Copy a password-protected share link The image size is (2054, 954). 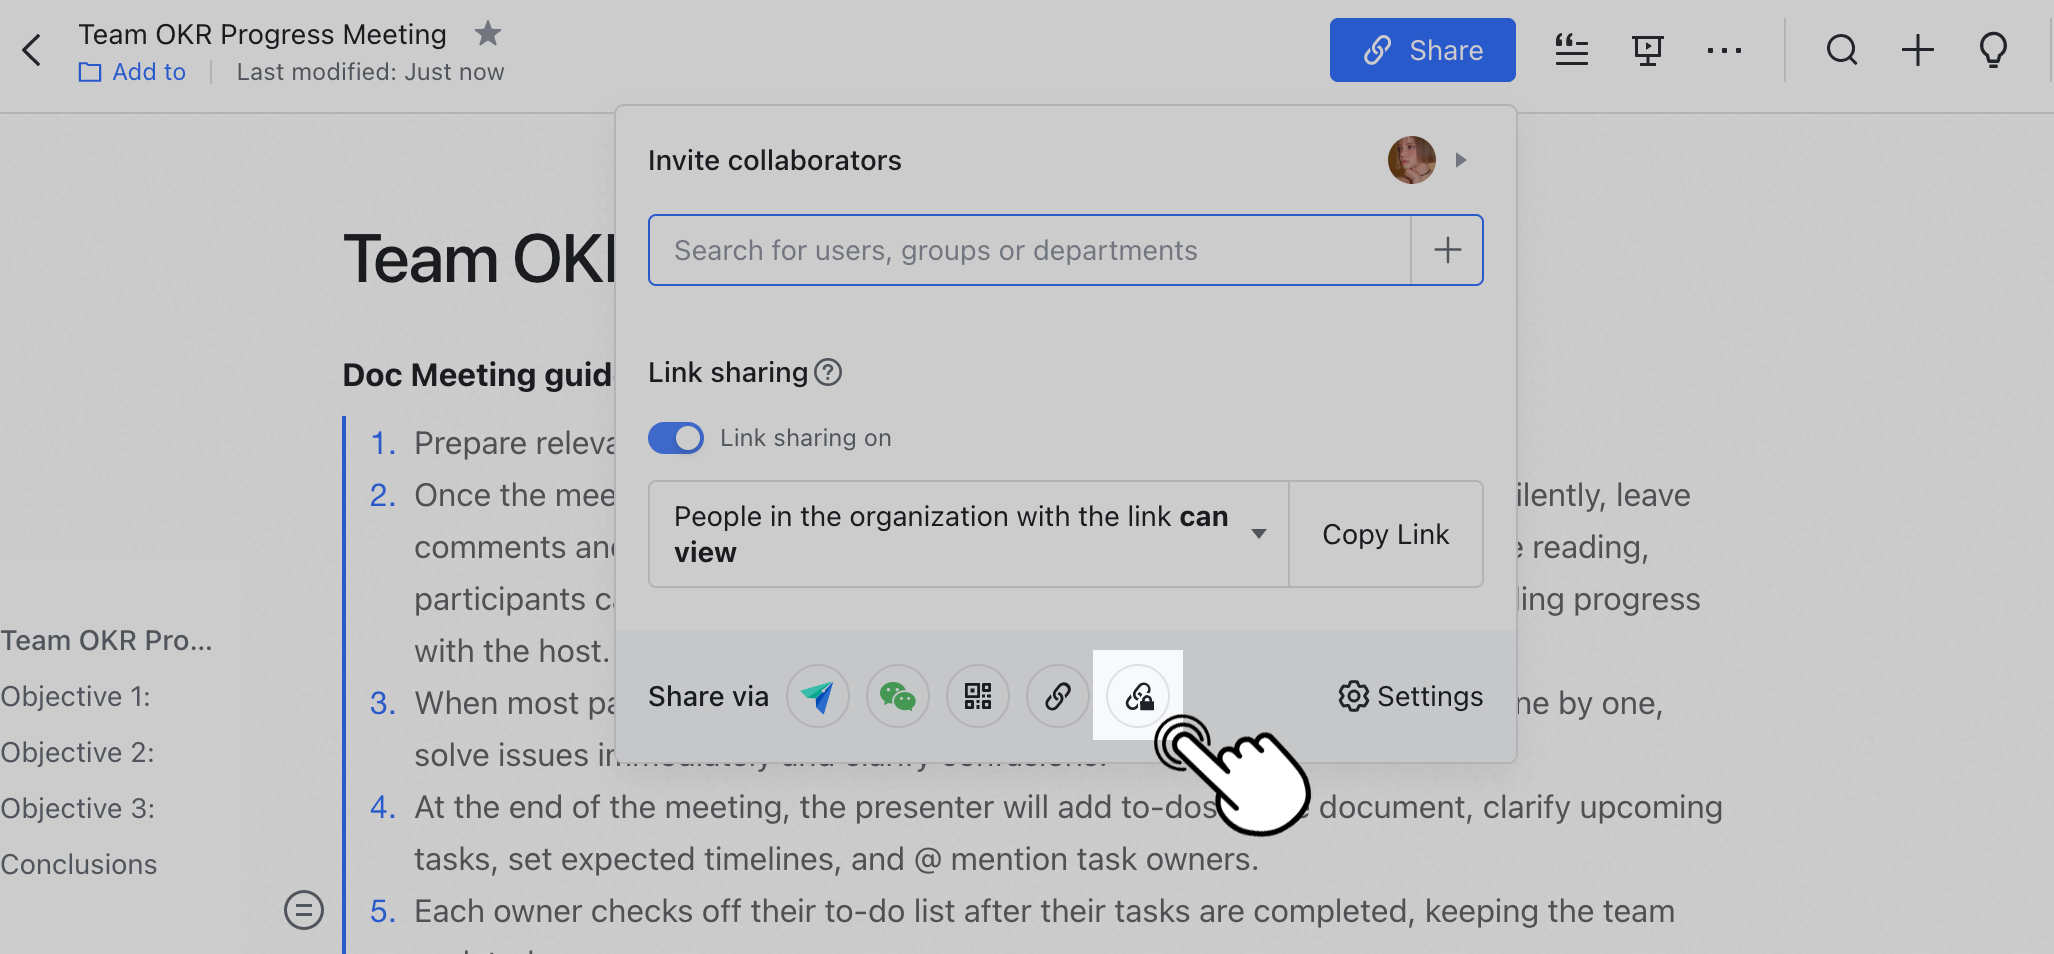[x=1138, y=696]
